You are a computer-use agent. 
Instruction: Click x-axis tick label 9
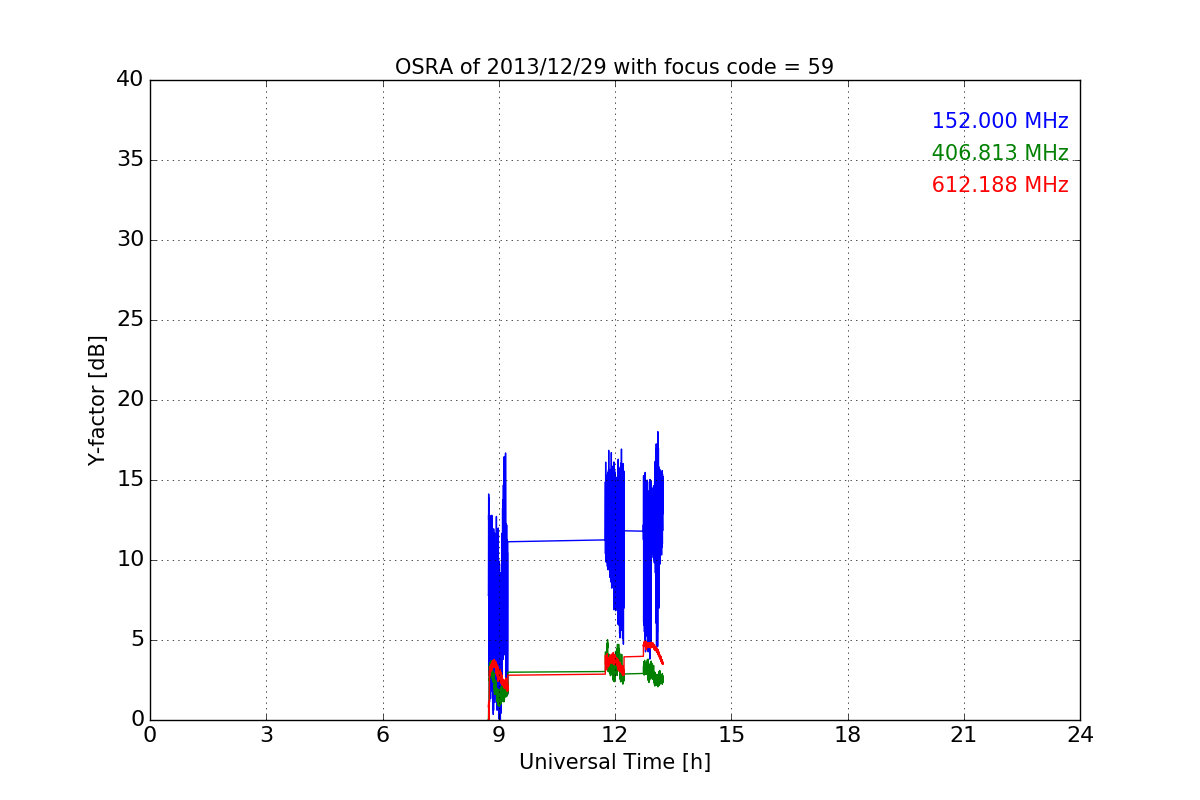click(x=499, y=735)
